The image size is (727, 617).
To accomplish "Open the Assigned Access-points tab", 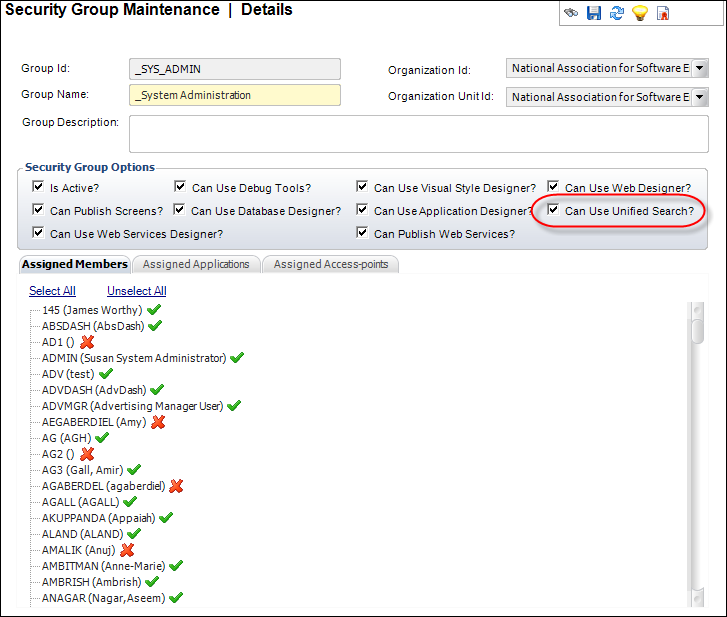I will [x=331, y=264].
